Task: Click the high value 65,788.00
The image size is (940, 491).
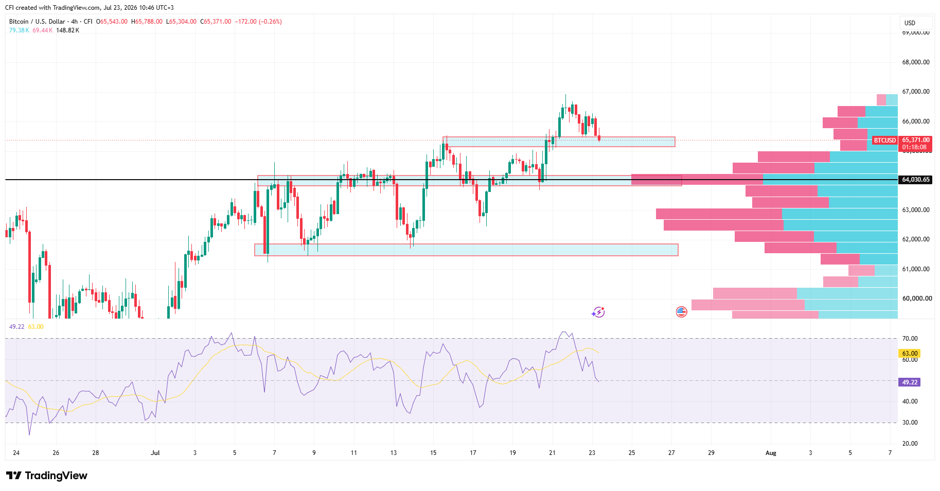Action: (147, 22)
